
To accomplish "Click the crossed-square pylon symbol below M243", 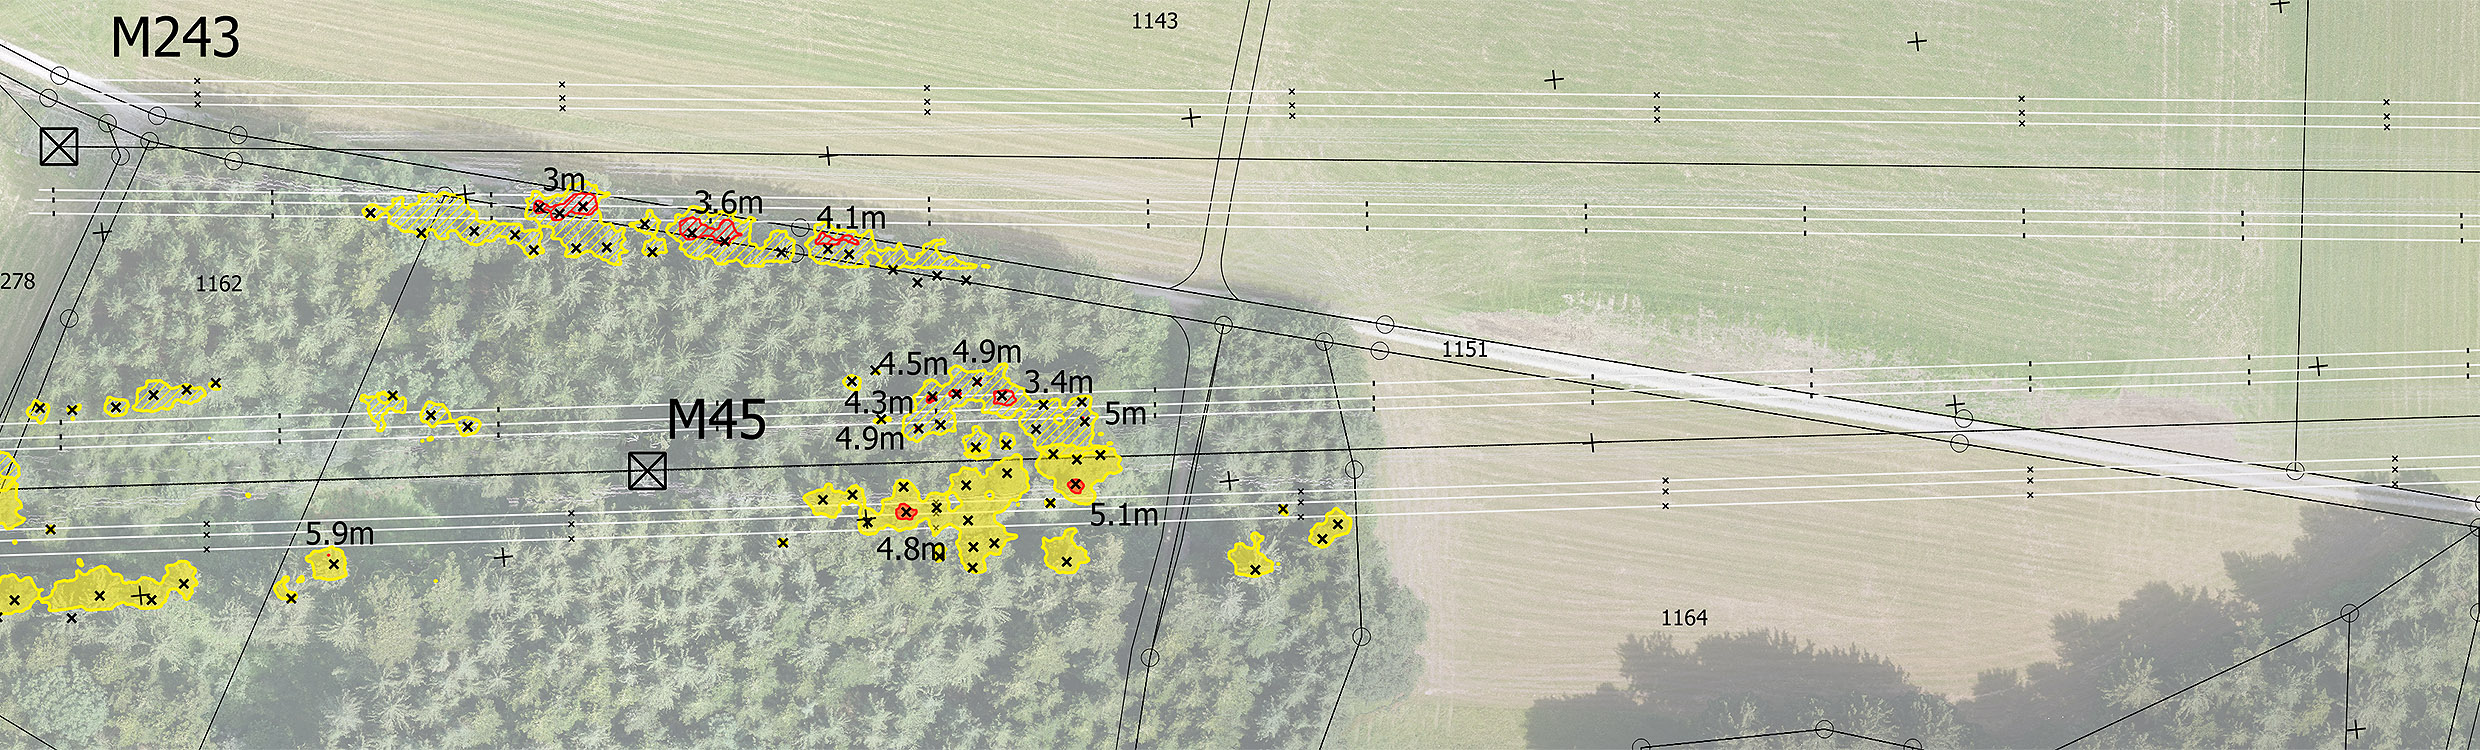I will click(x=59, y=146).
